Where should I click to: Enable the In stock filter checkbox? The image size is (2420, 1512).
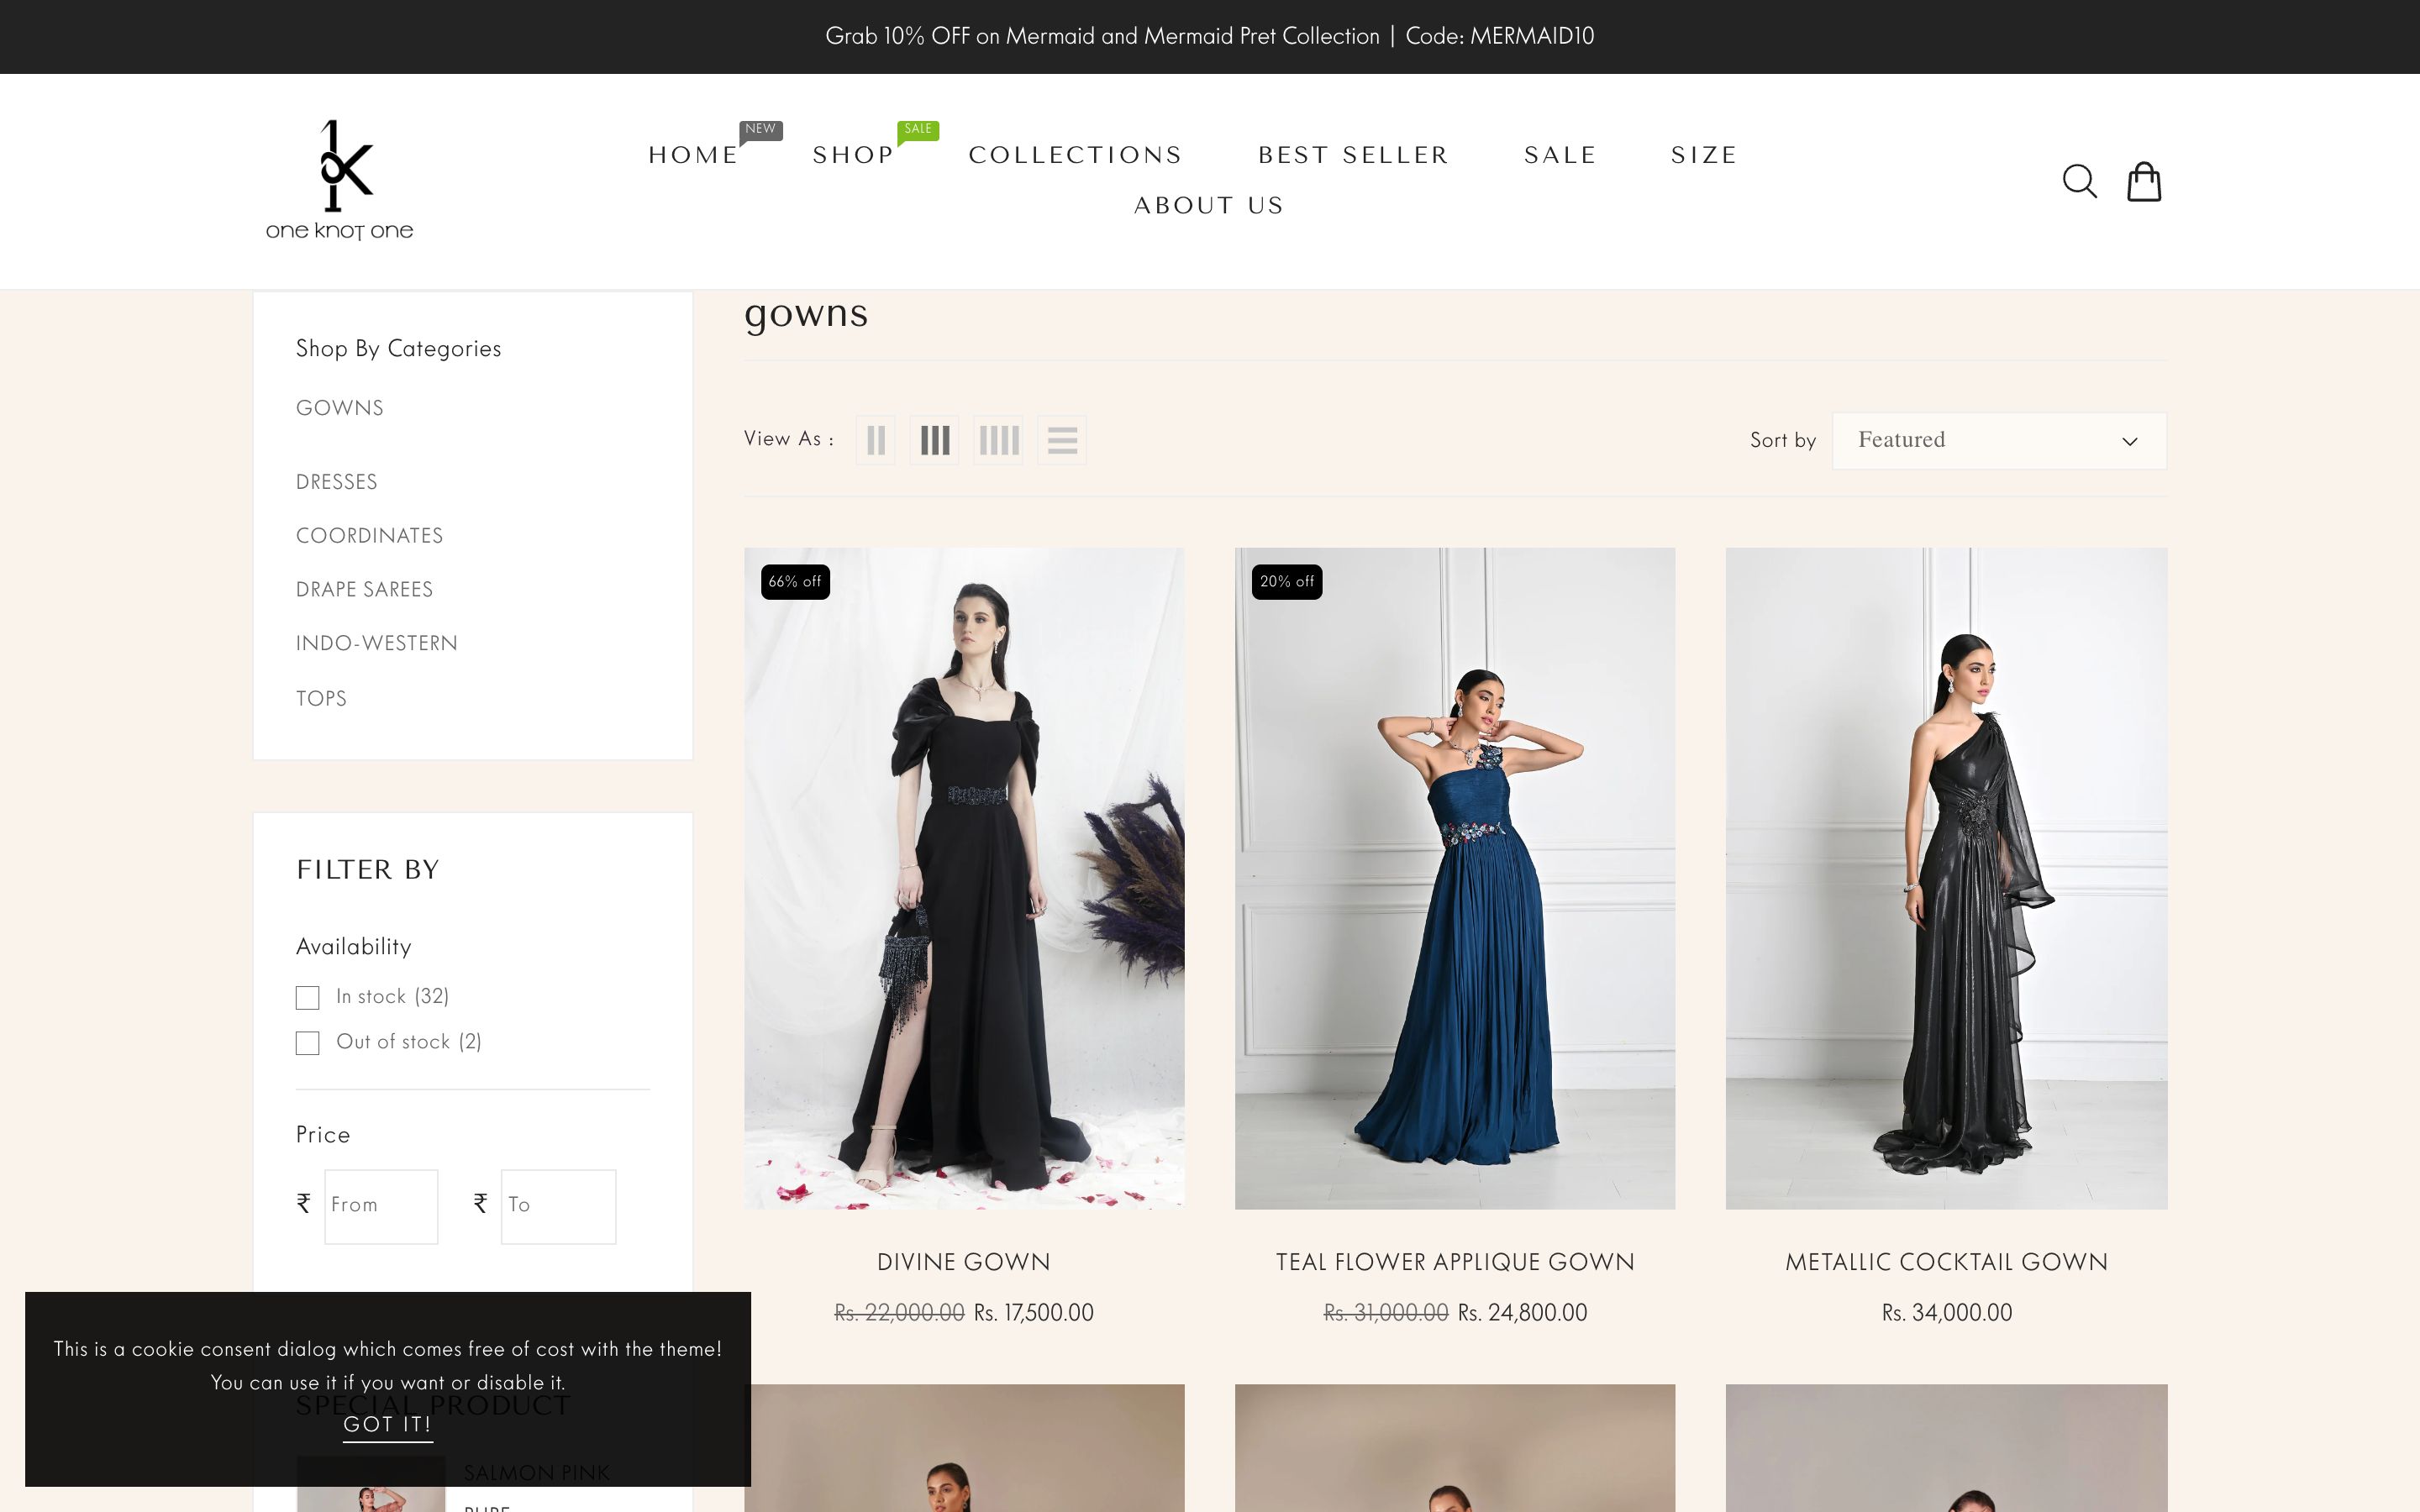coord(308,998)
